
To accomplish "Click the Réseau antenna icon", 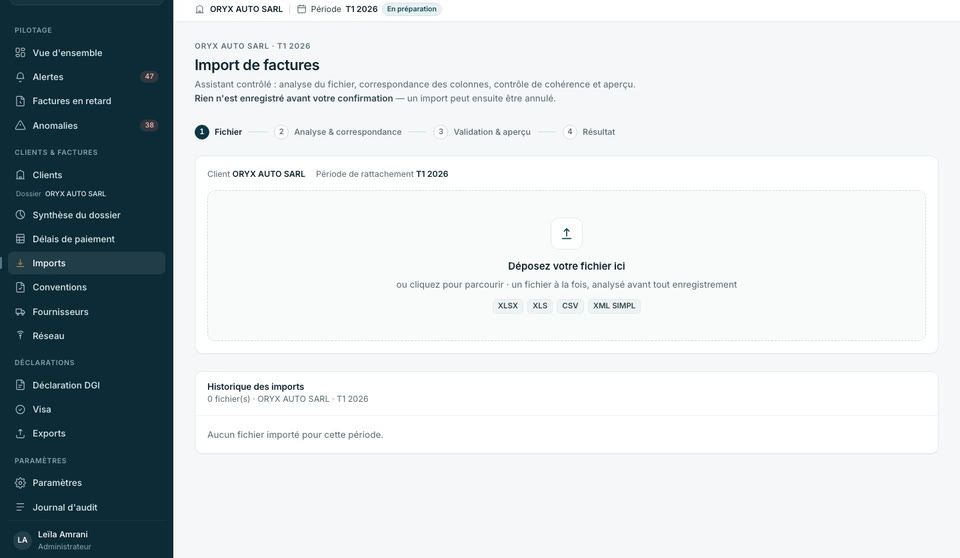I will (20, 336).
